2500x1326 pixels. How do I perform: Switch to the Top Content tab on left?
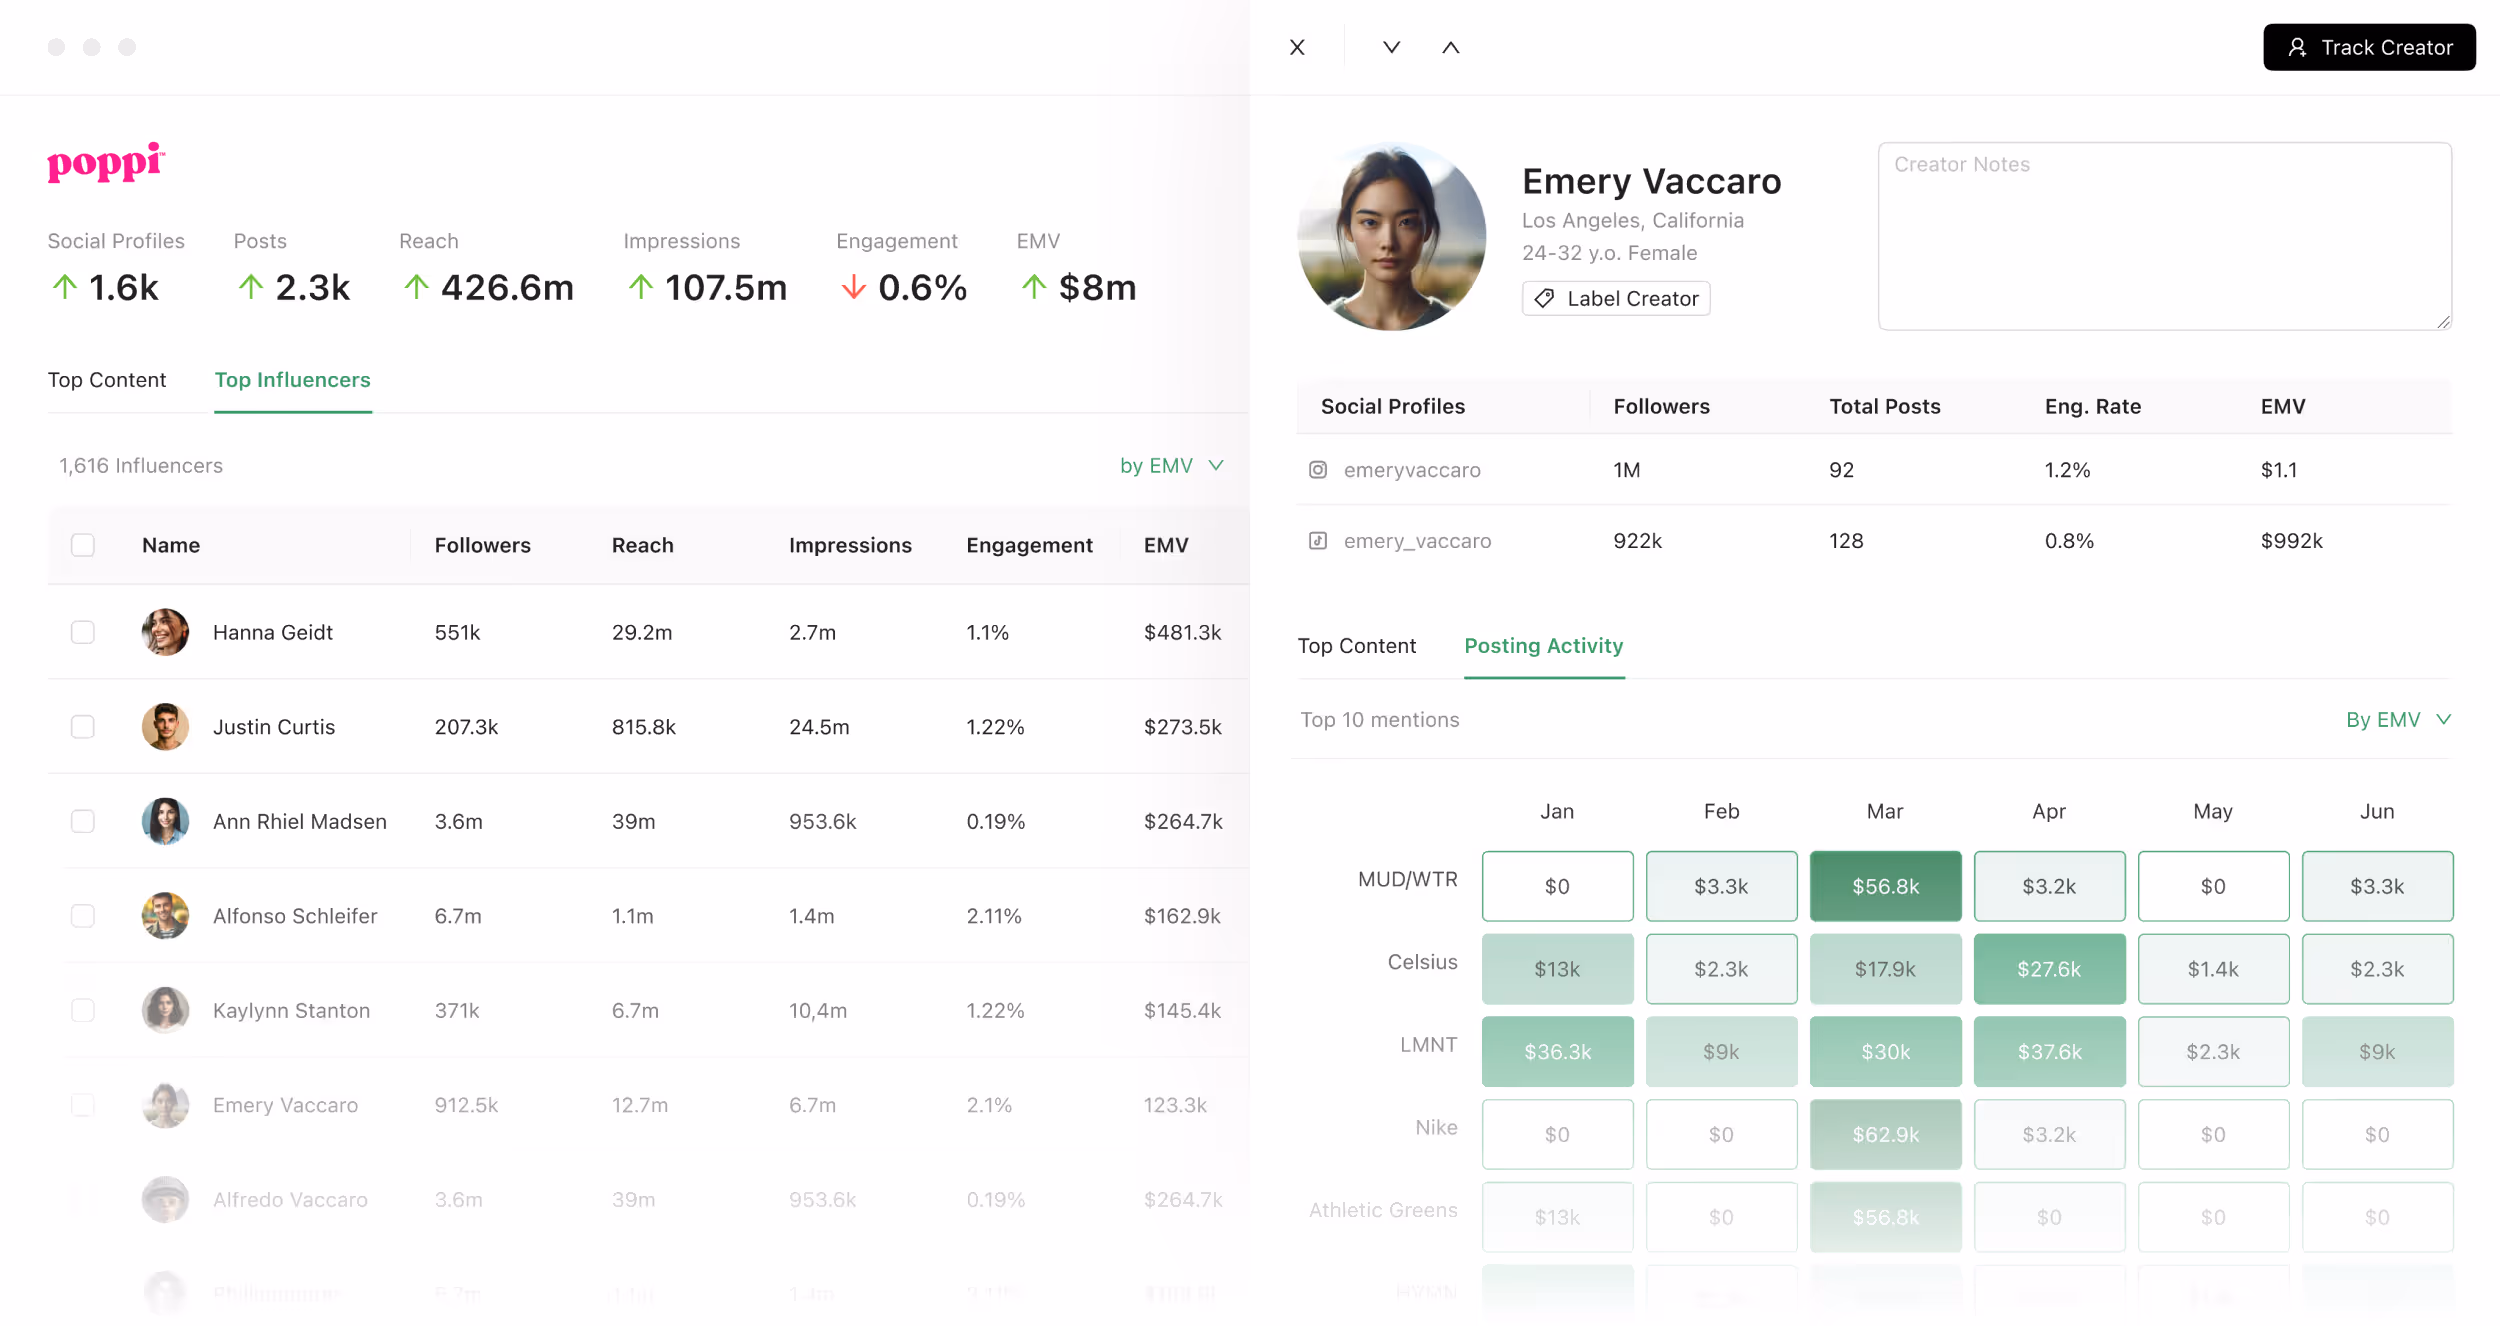[x=107, y=380]
